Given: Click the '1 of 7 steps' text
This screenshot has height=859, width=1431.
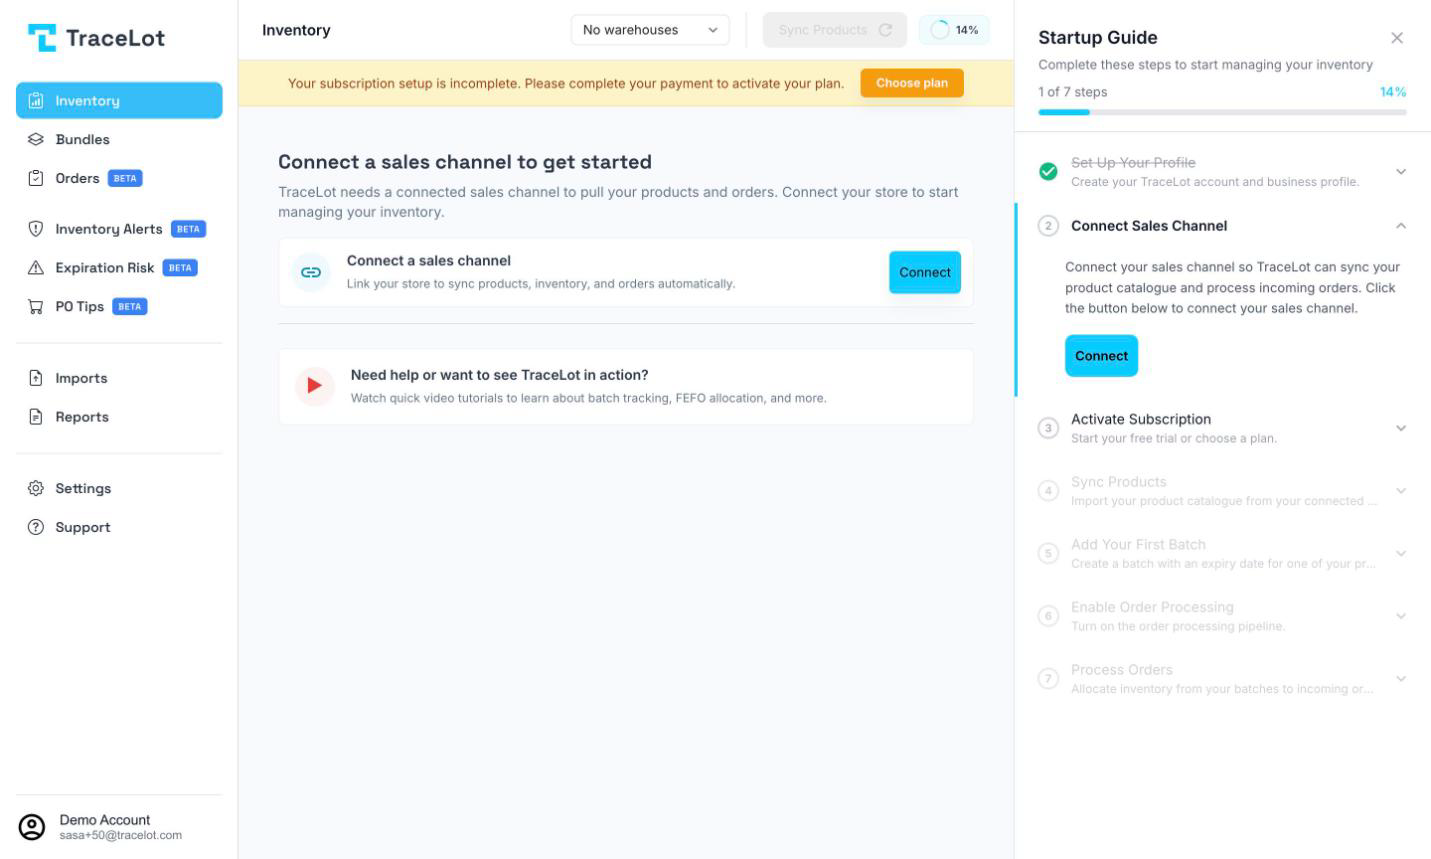Looking at the screenshot, I should coord(1073,92).
